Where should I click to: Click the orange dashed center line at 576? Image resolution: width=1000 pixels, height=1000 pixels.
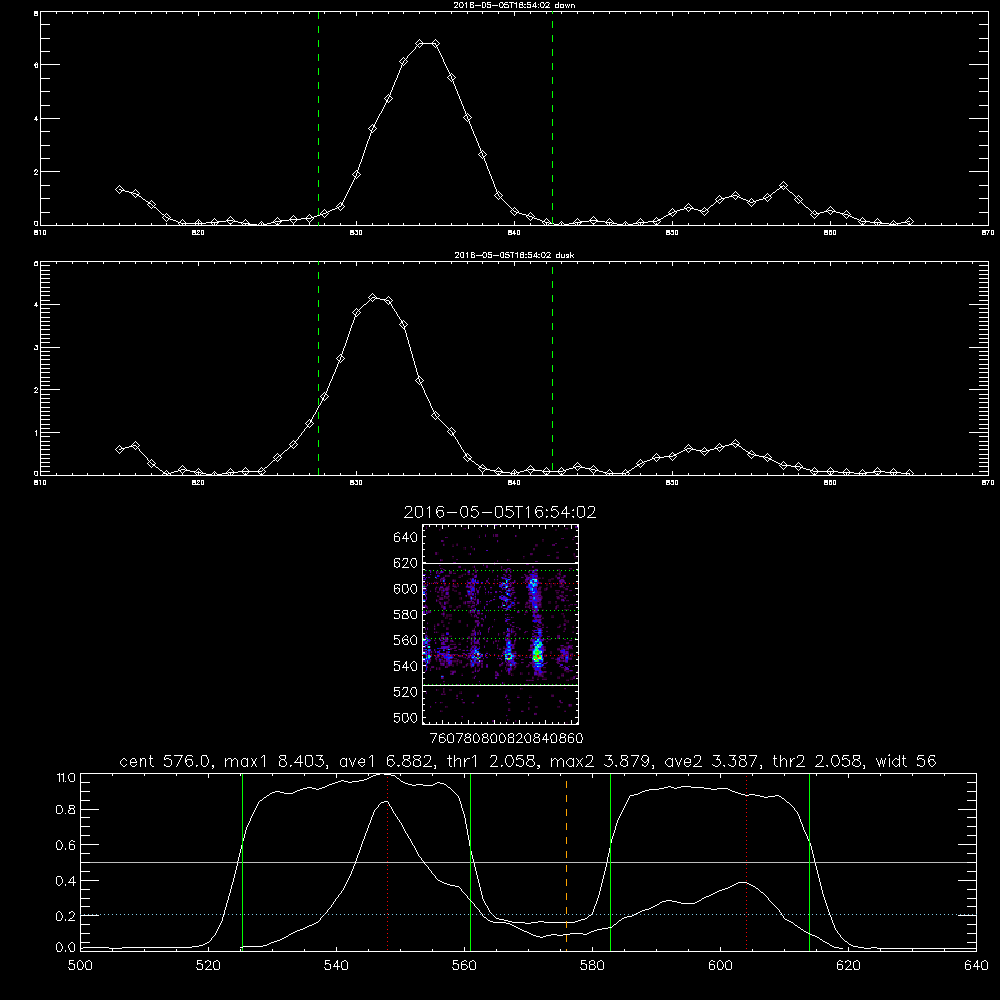[566, 862]
